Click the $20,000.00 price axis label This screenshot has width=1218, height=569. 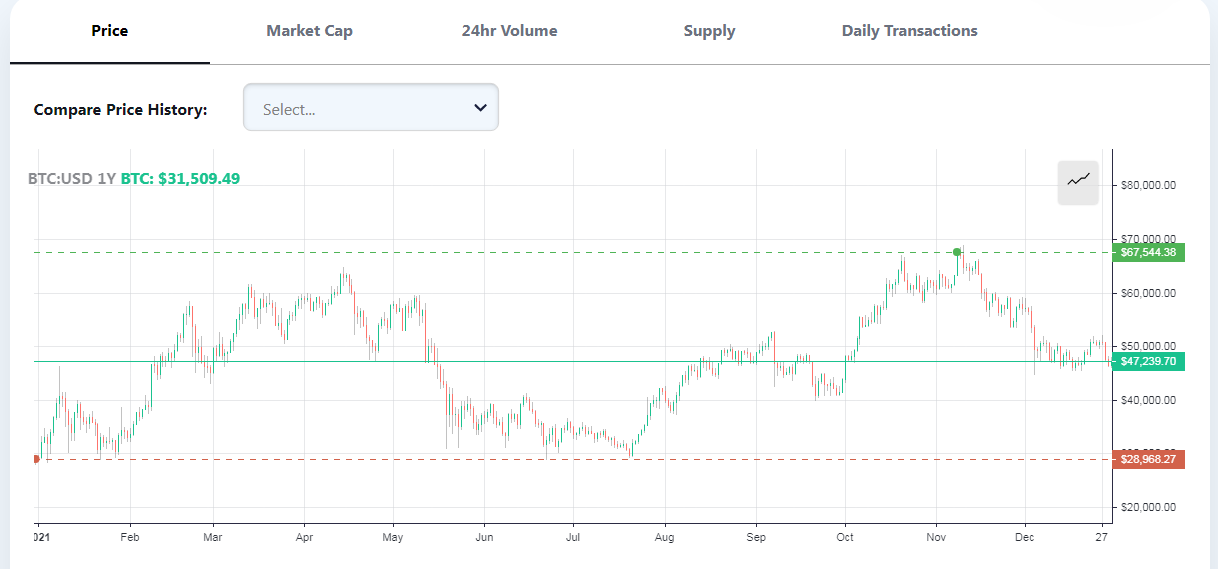[x=1148, y=507]
